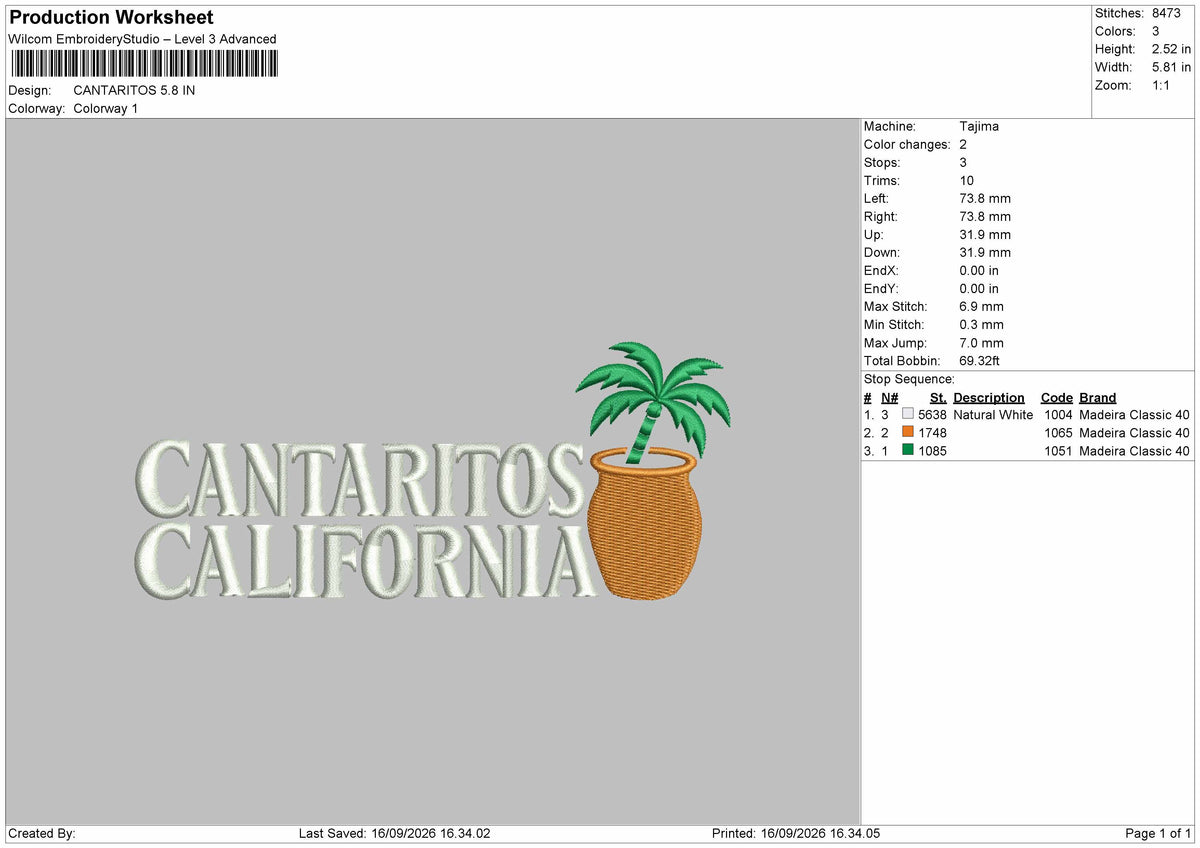
Task: Click the 'Code' column header
Action: coord(1056,398)
